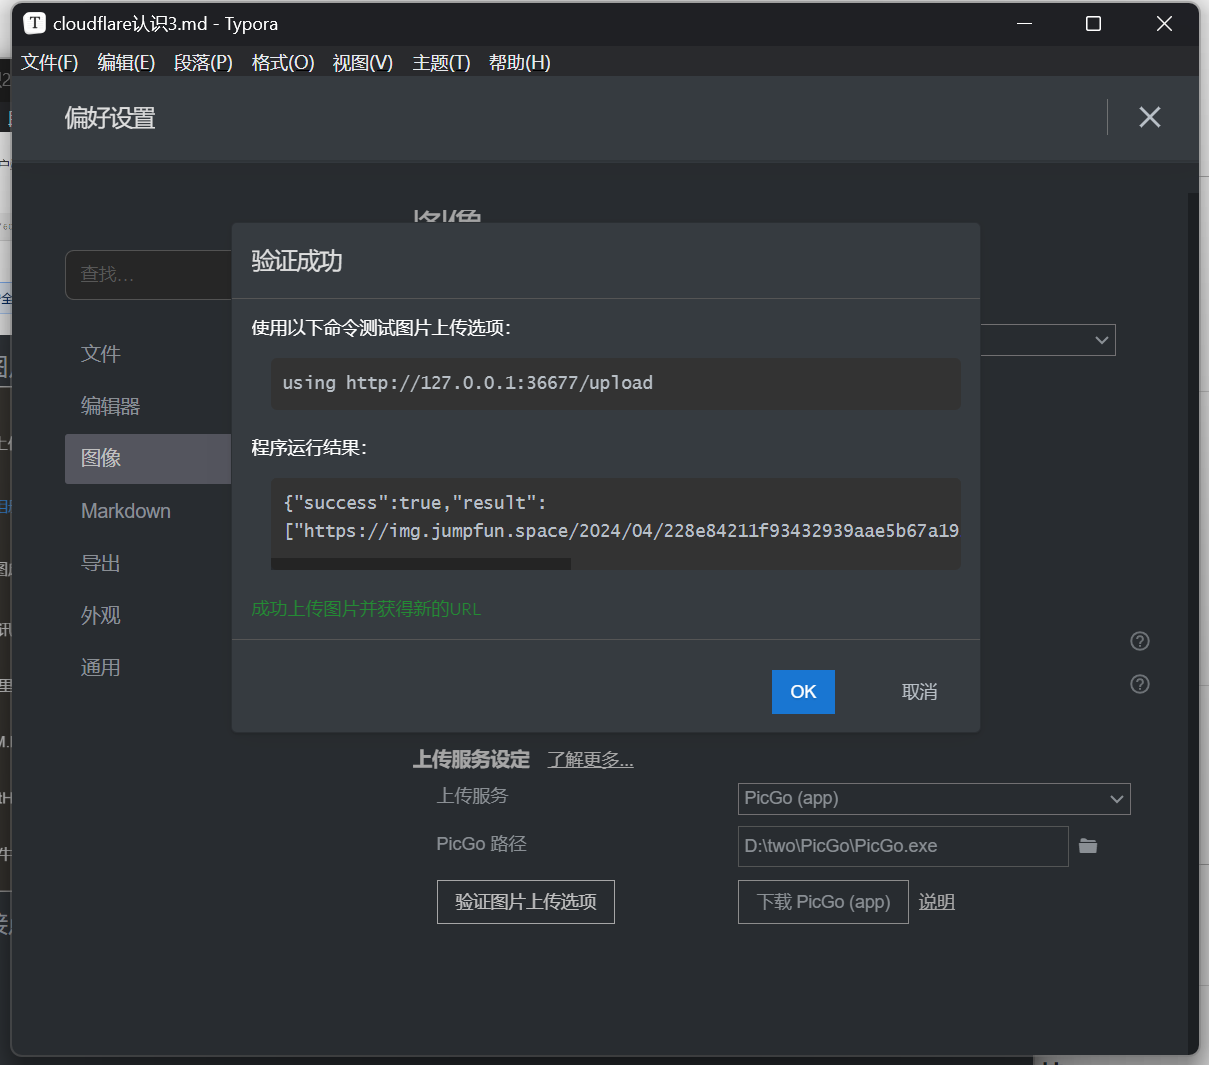
Task: Click the horizontal scrollbar under the result output
Action: click(x=421, y=564)
